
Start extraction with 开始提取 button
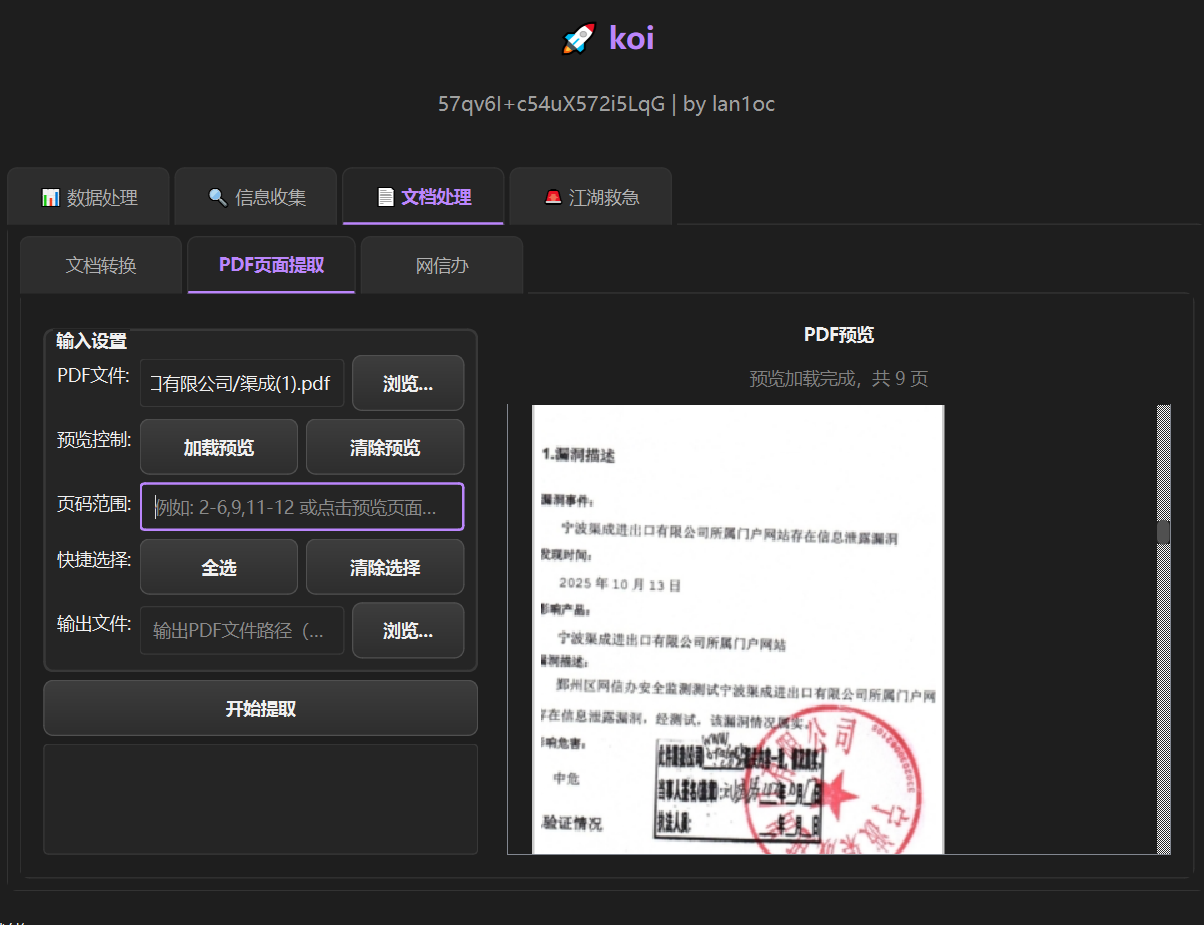click(x=260, y=709)
